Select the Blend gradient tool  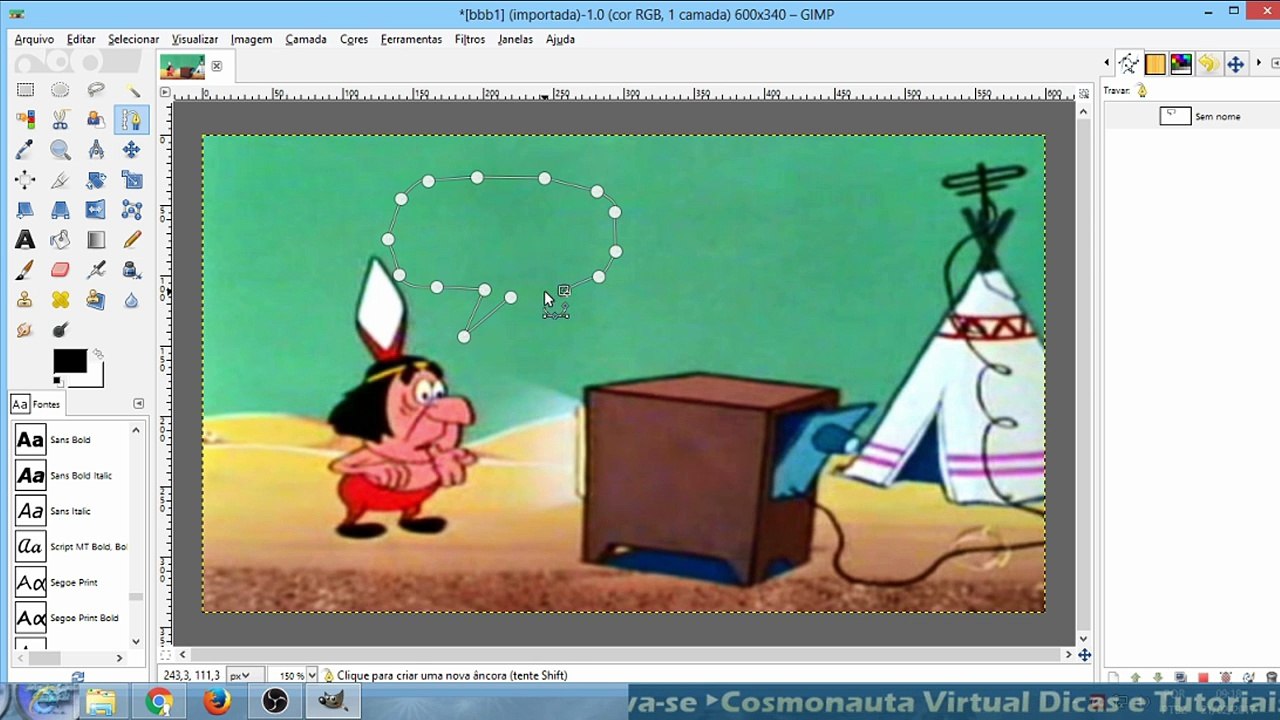(x=96, y=240)
